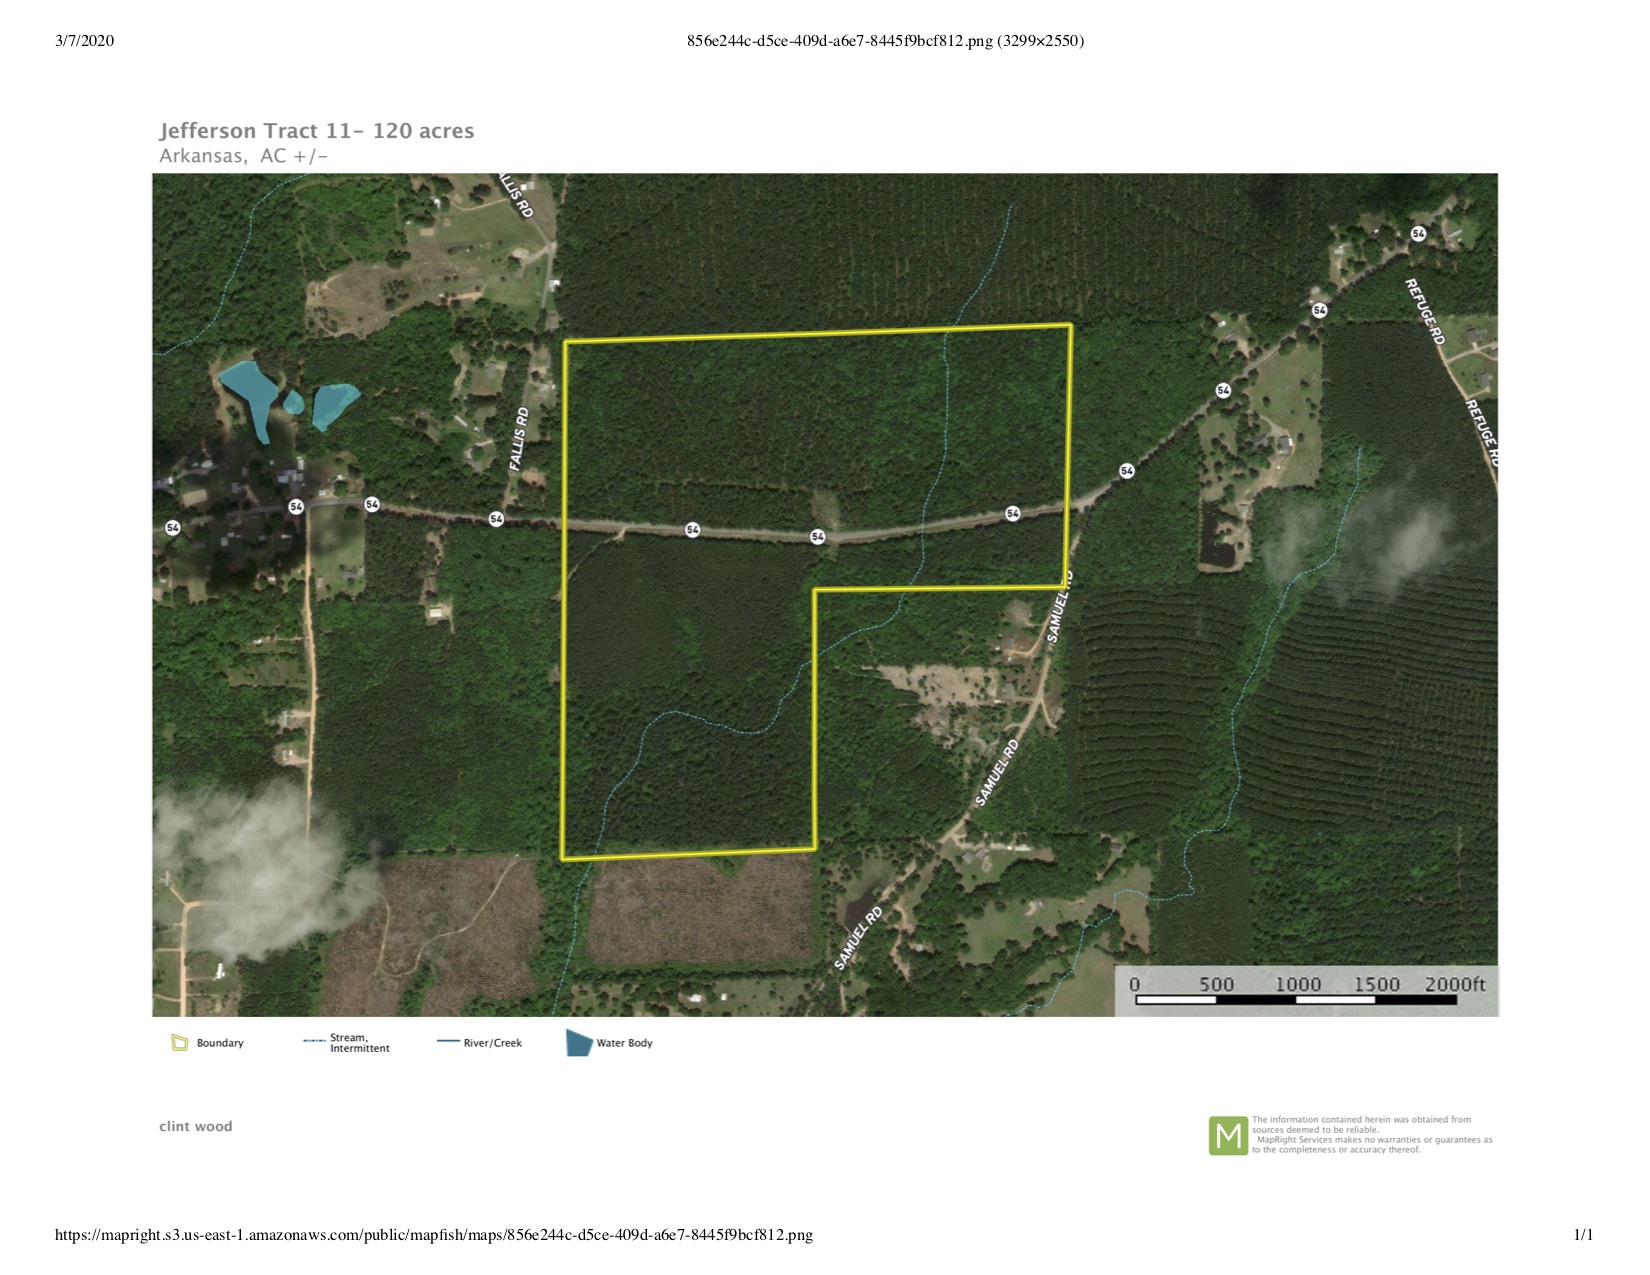Click the leftmost route 54 marker on map

pyautogui.click(x=173, y=527)
